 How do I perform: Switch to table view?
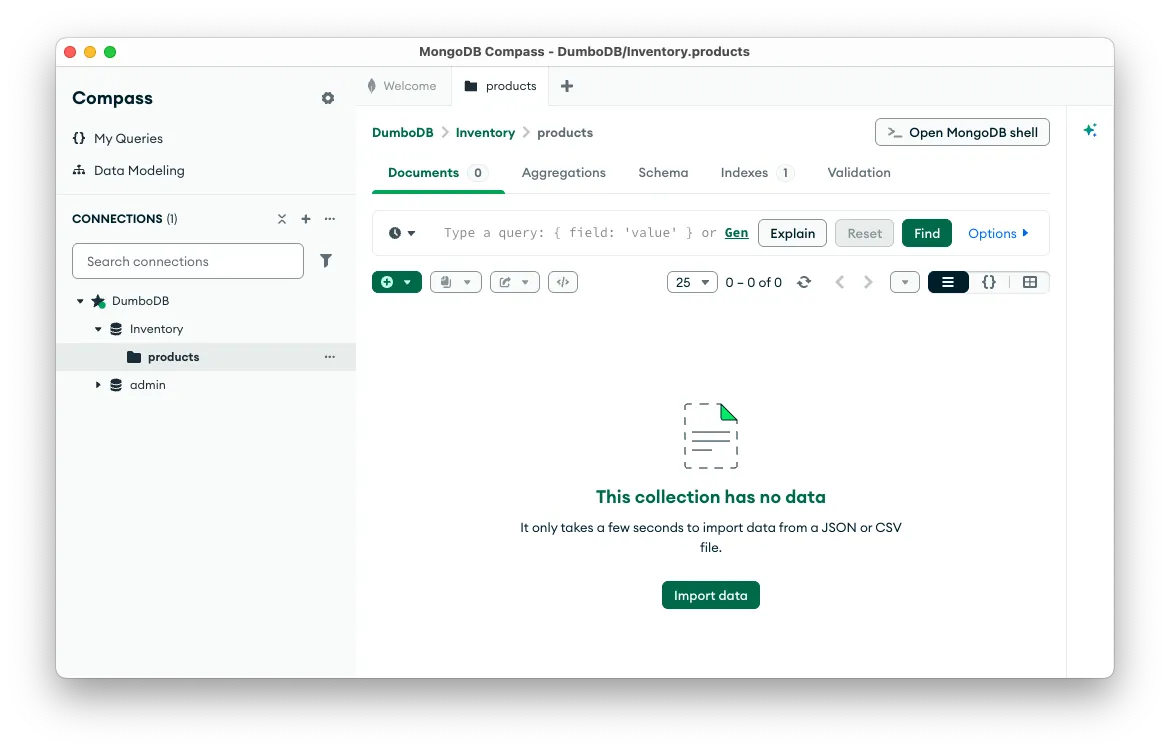pyautogui.click(x=1030, y=282)
